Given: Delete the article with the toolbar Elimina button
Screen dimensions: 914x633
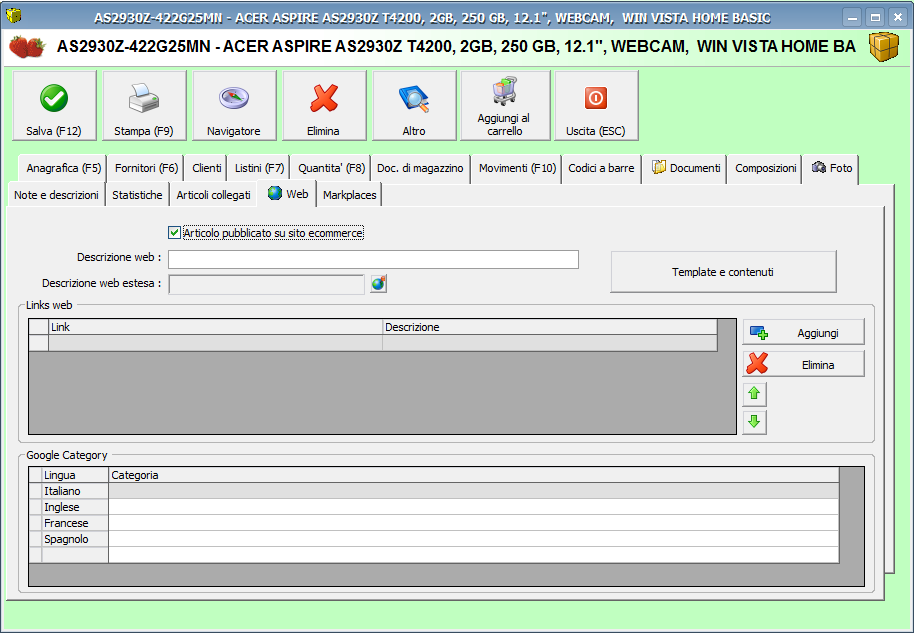Looking at the screenshot, I should 324,106.
